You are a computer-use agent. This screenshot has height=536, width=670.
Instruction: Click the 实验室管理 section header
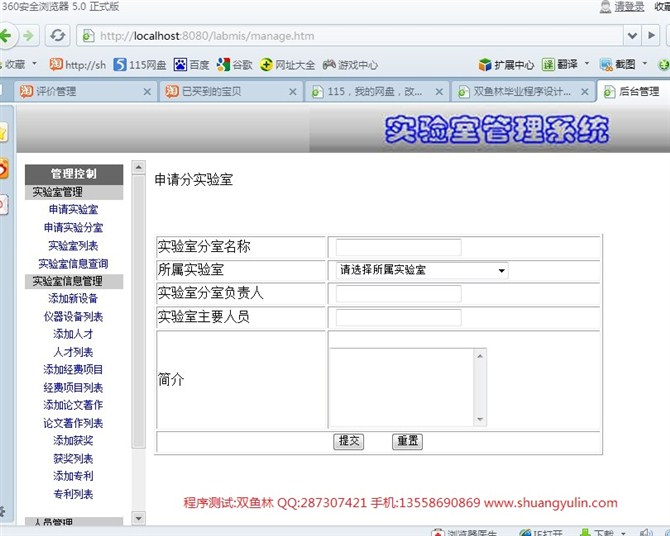tap(74, 192)
